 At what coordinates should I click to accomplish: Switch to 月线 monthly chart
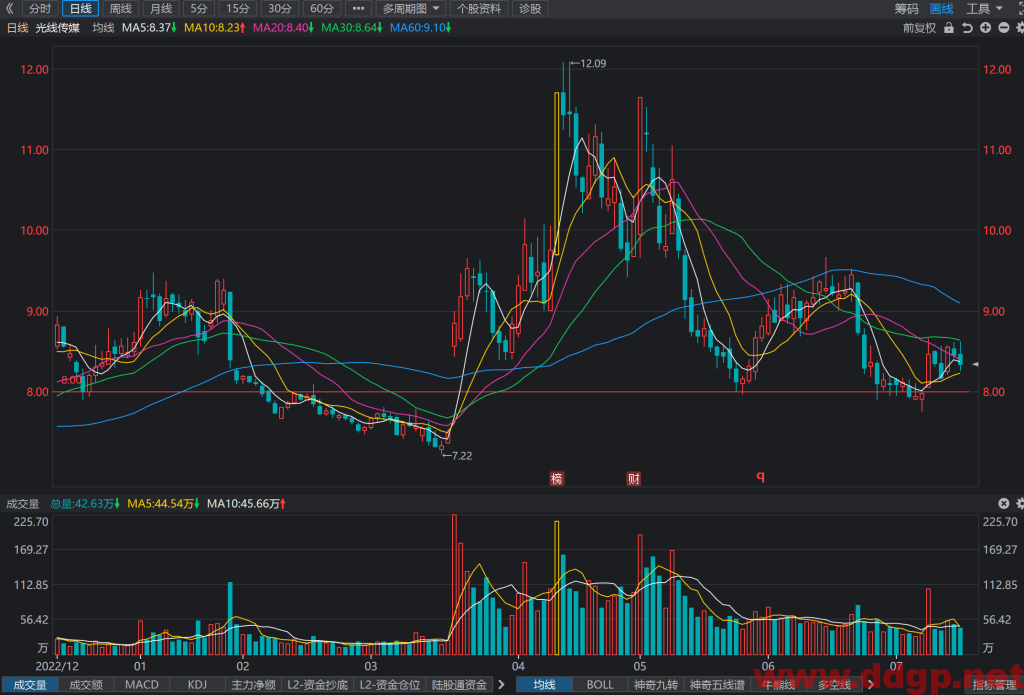(x=161, y=8)
